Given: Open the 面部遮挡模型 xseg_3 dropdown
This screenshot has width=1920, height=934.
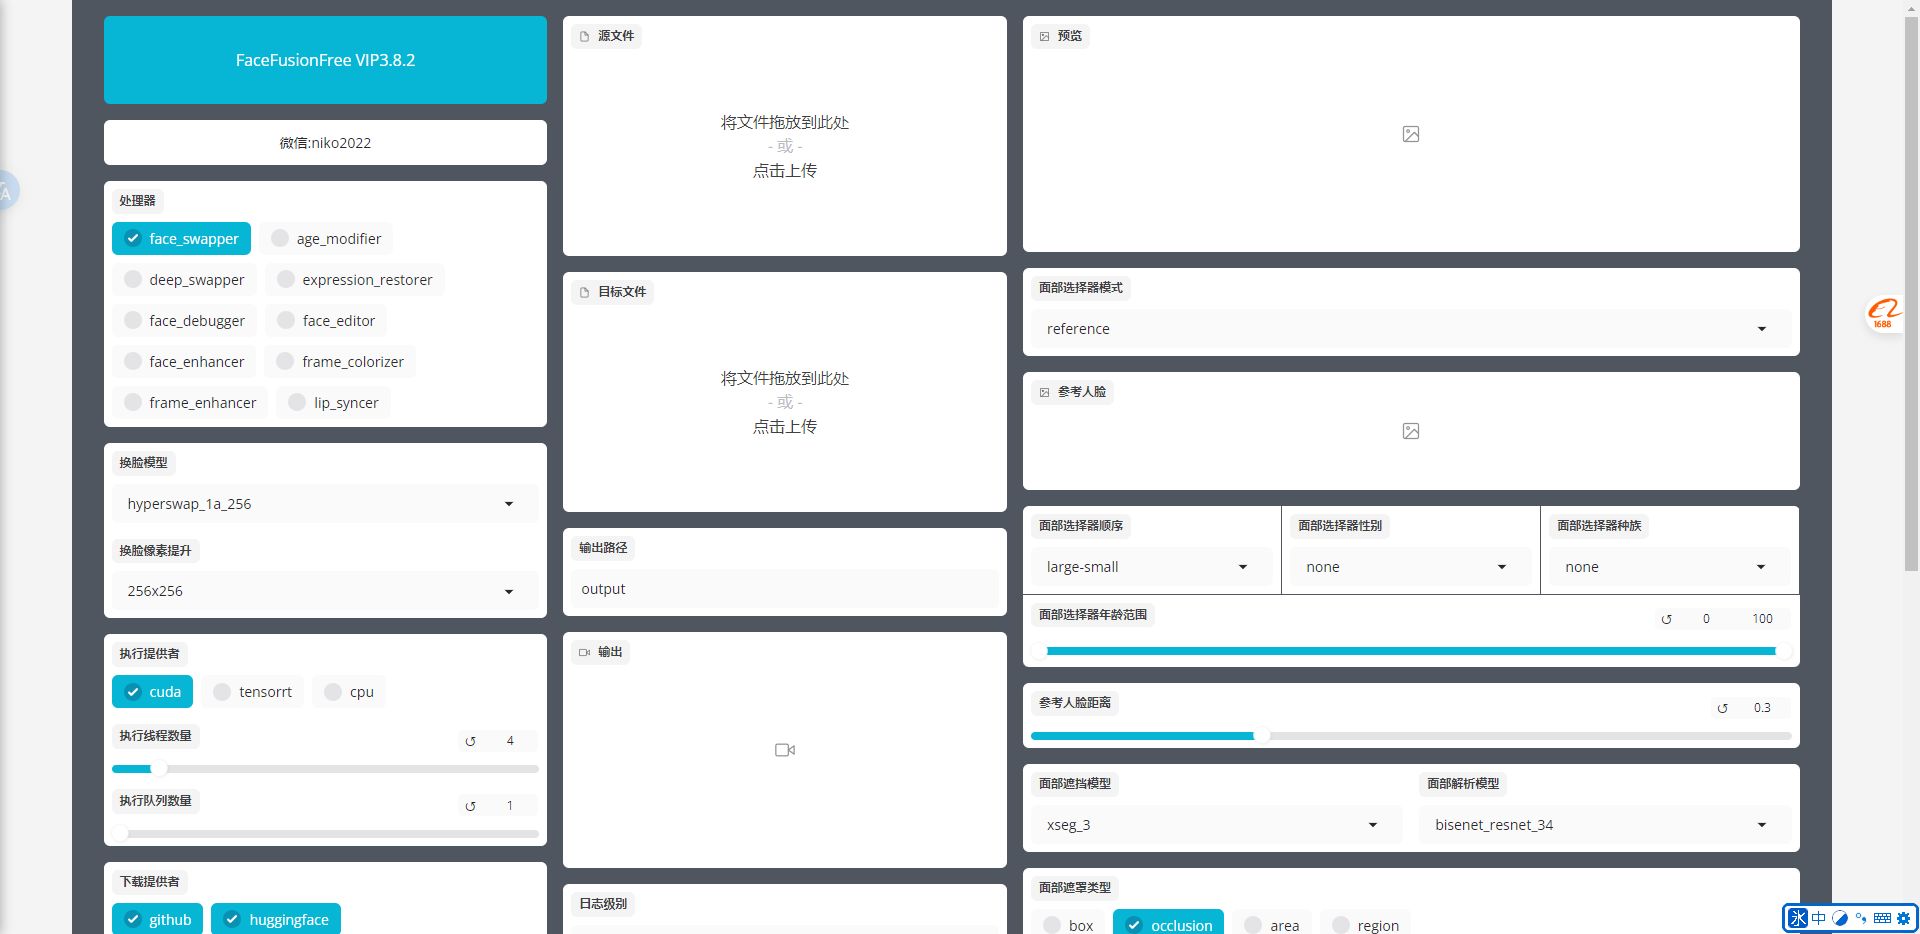Looking at the screenshot, I should 1217,825.
